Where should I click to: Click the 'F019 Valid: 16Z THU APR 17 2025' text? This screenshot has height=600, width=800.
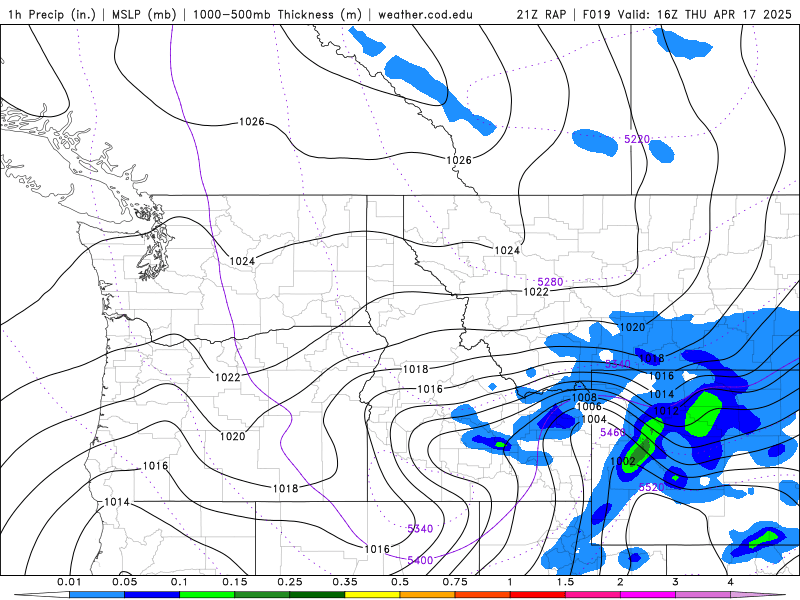tap(687, 14)
